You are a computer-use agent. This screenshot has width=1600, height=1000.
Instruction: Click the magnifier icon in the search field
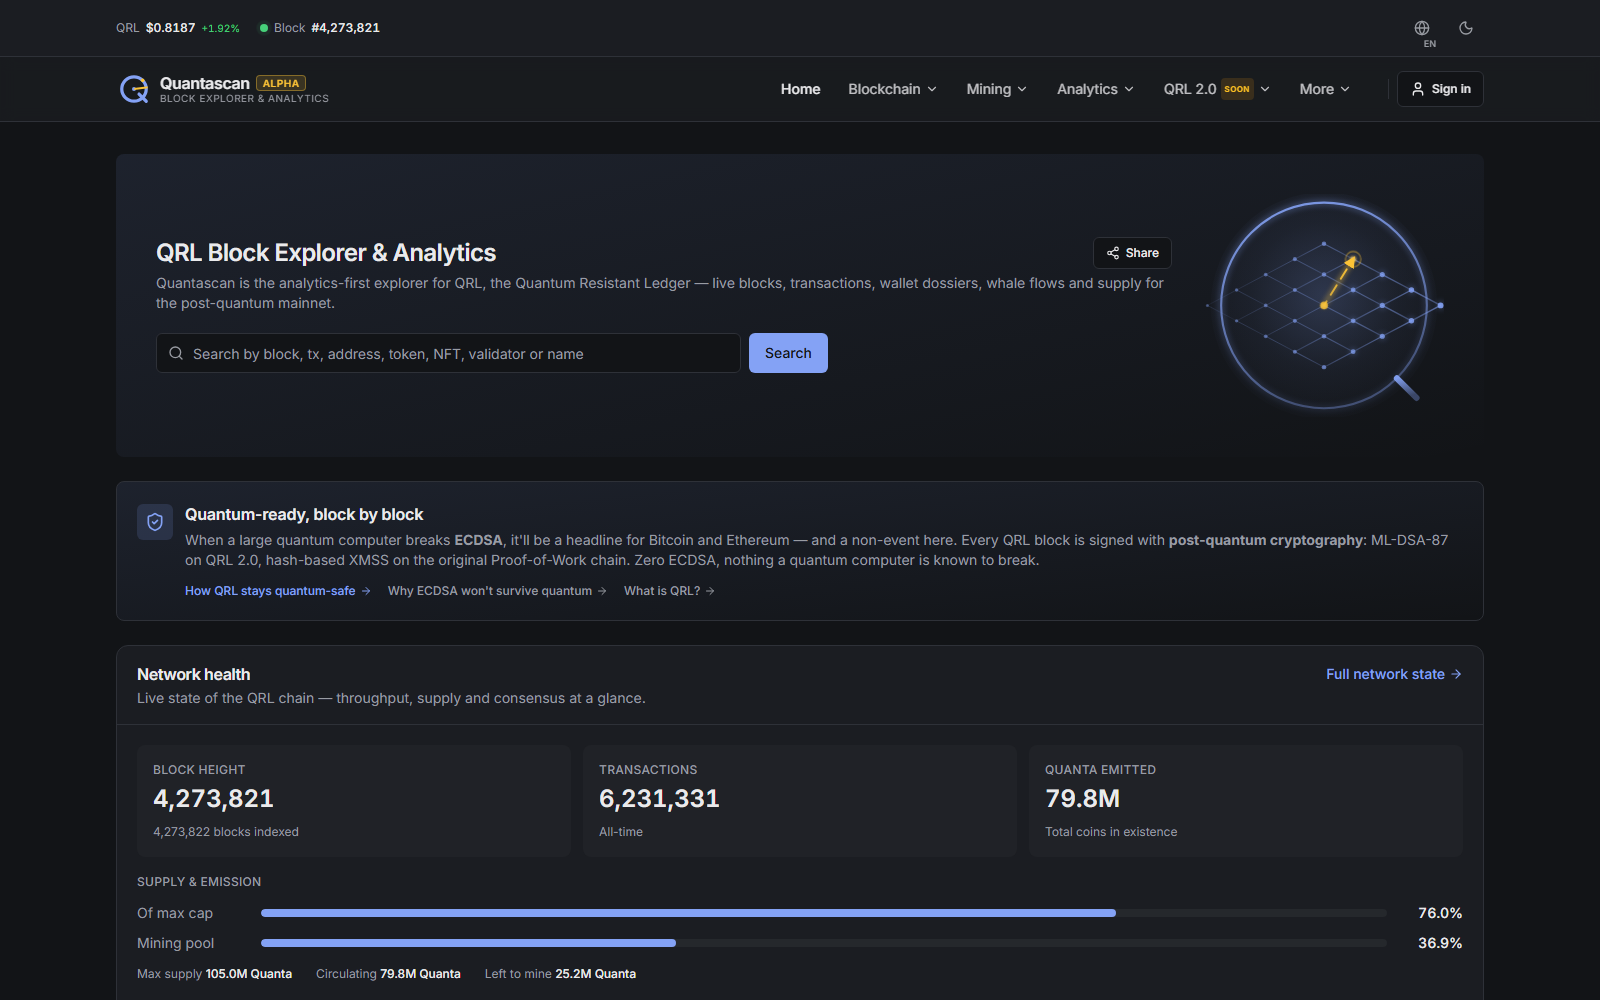[176, 353]
